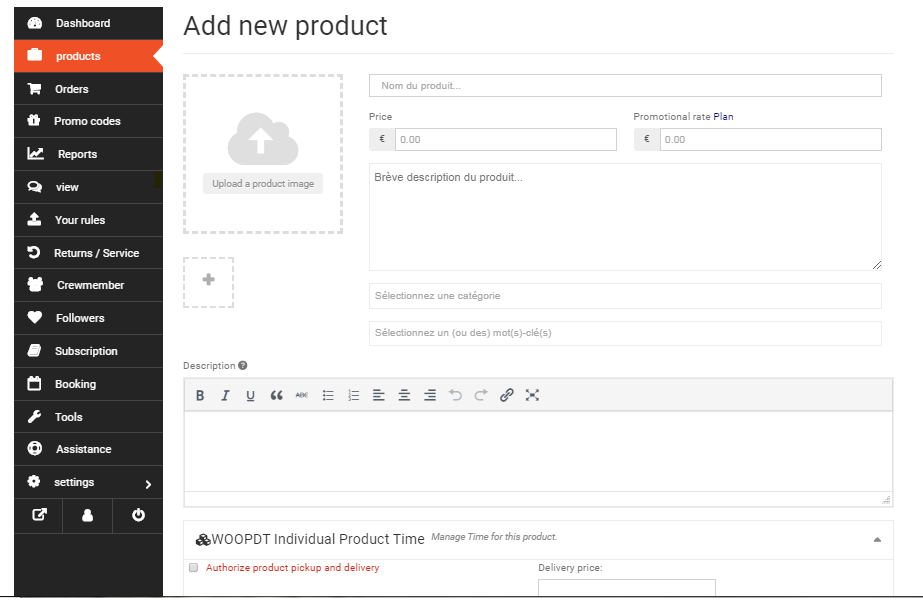The height and width of the screenshot is (603, 923).
Task: Undo last edit in description editor
Action: point(455,395)
